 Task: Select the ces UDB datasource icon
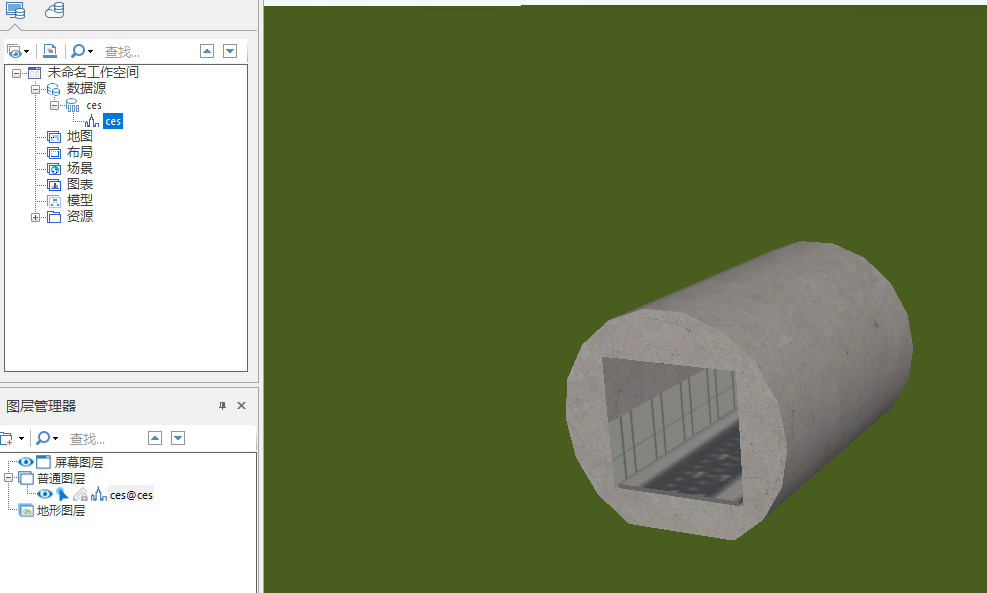(72, 105)
